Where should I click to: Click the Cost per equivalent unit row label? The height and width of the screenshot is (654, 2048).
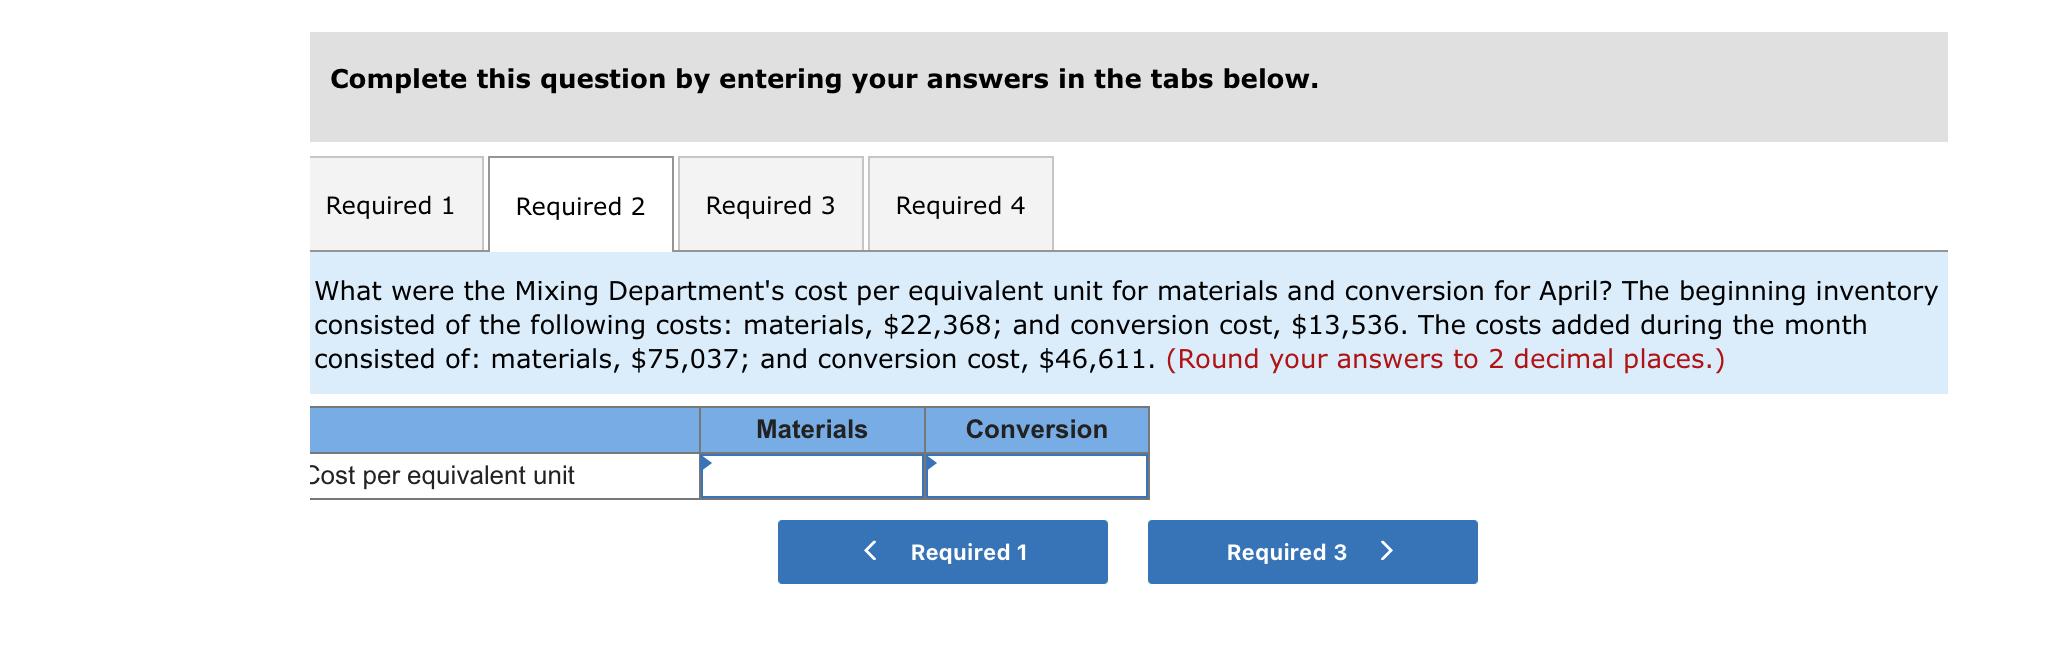[440, 476]
